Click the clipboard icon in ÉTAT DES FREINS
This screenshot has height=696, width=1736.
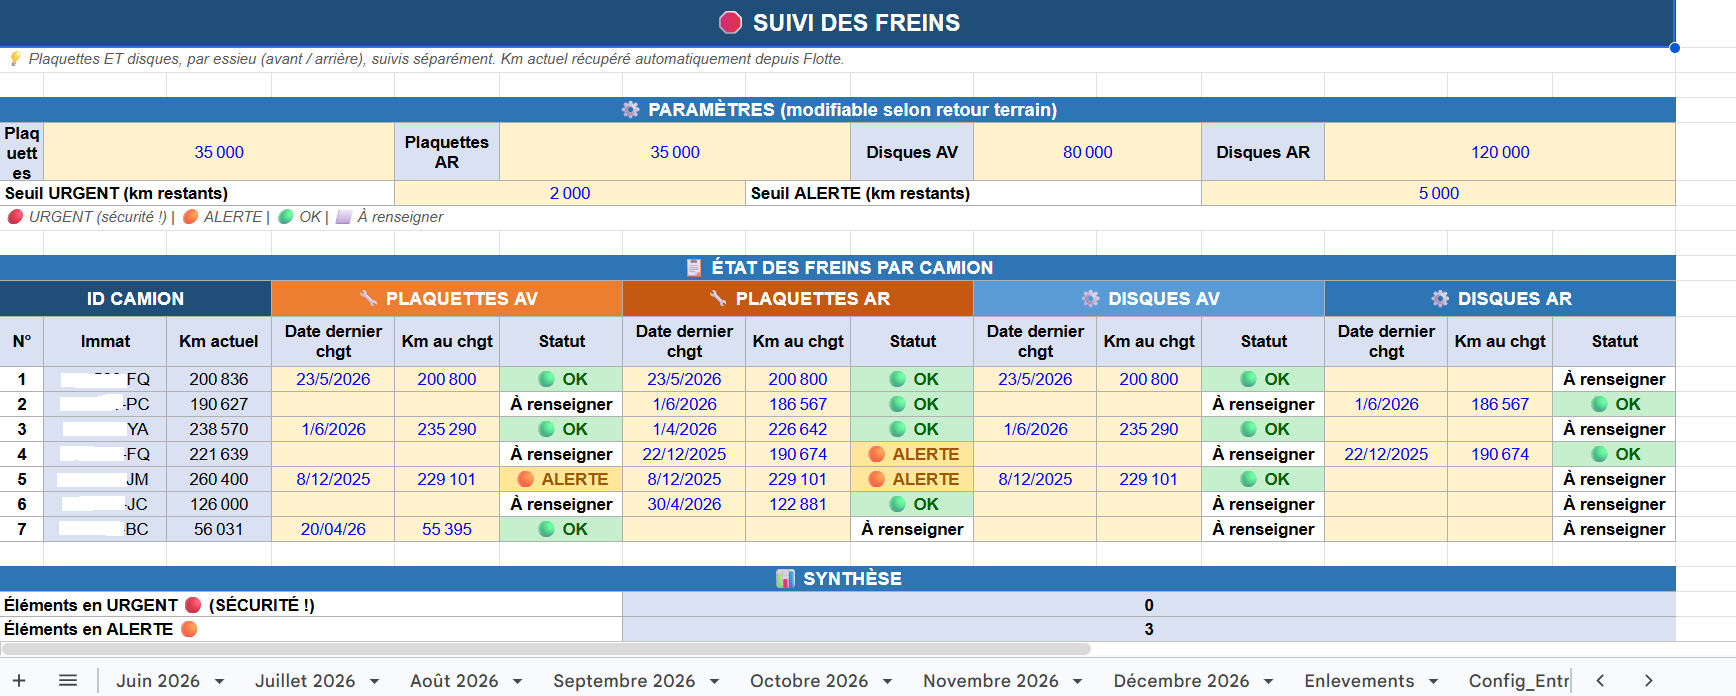[x=694, y=267]
